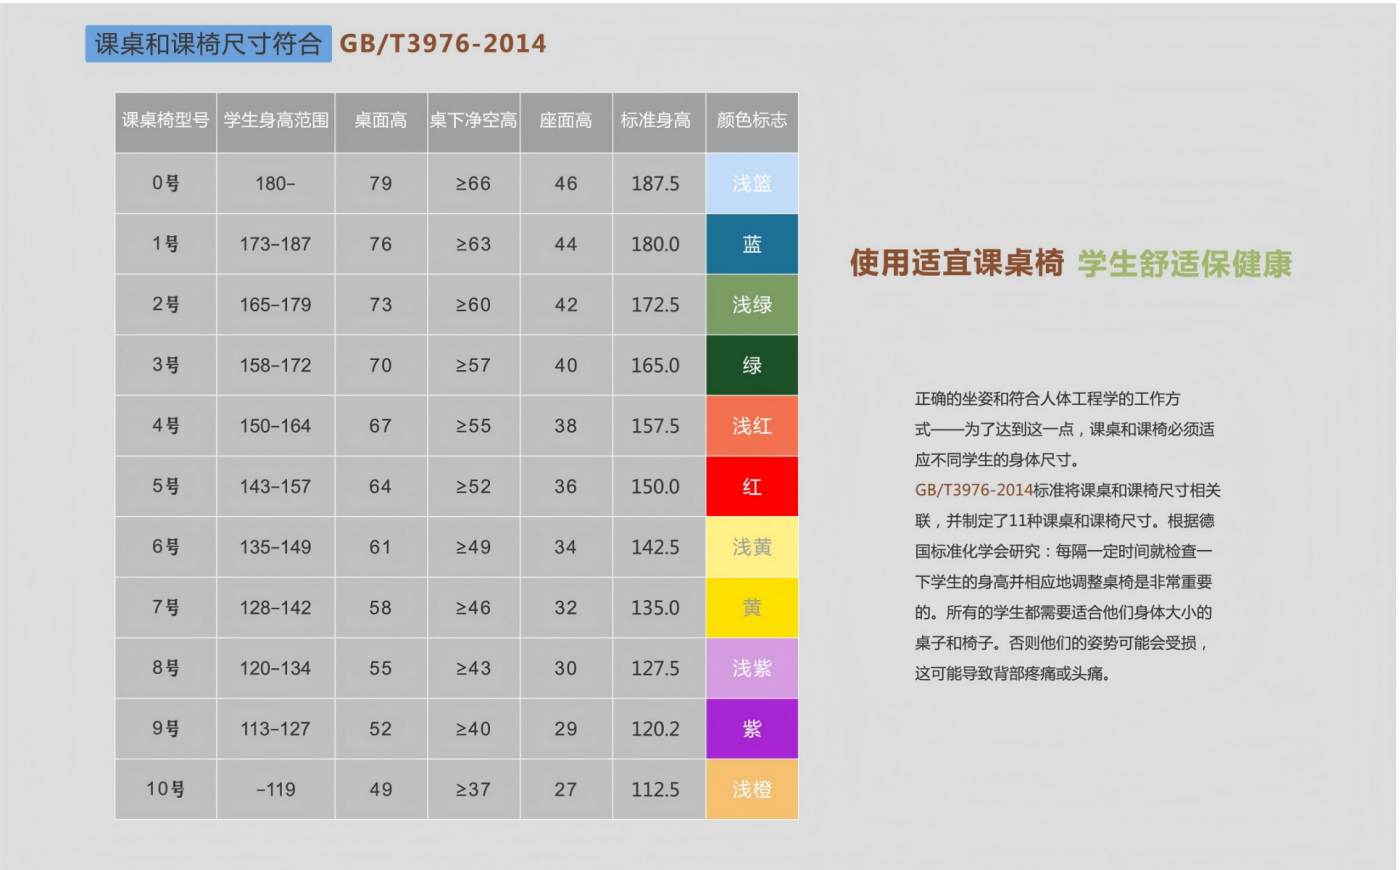The height and width of the screenshot is (870, 1400).
Task: Click the 颜色标志 column header
Action: [751, 121]
